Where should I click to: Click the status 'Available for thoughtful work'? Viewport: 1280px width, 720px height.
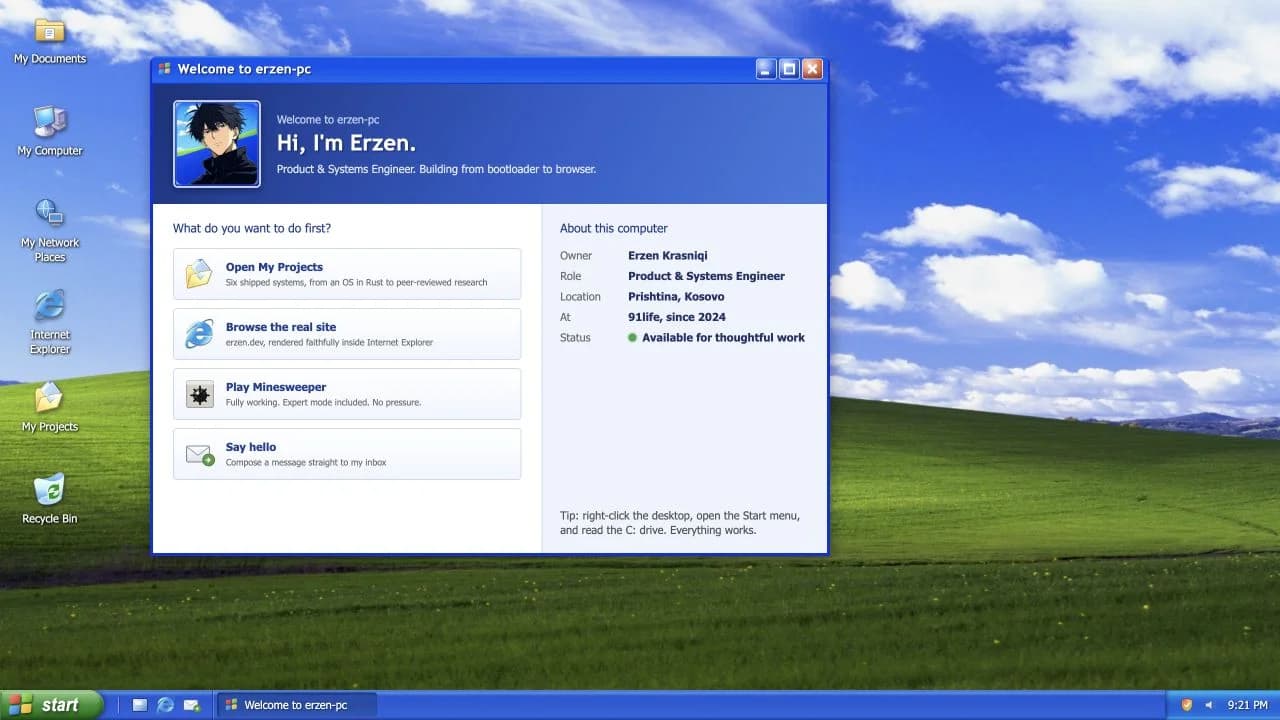[x=723, y=338]
